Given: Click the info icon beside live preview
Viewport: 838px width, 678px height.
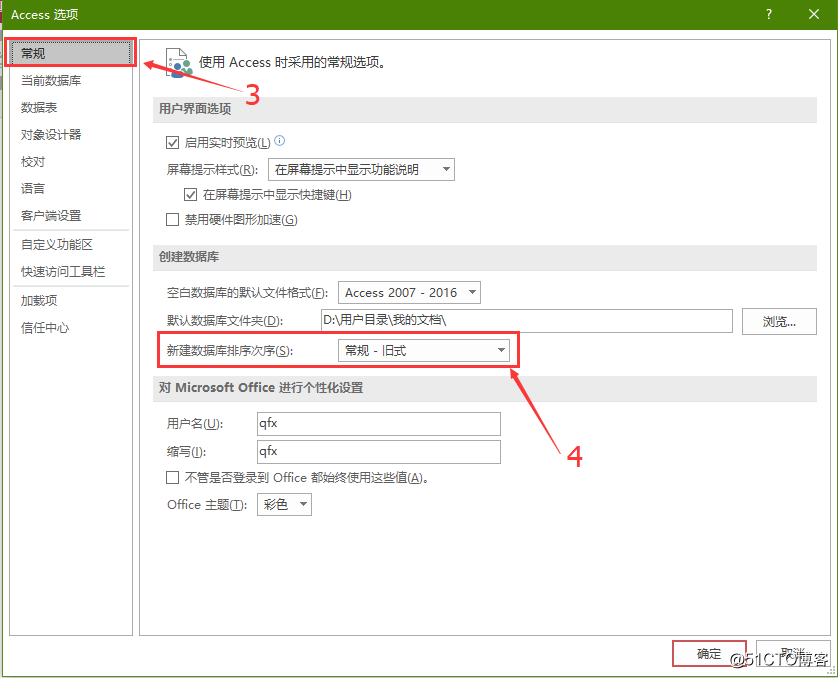Looking at the screenshot, I should [x=280, y=141].
